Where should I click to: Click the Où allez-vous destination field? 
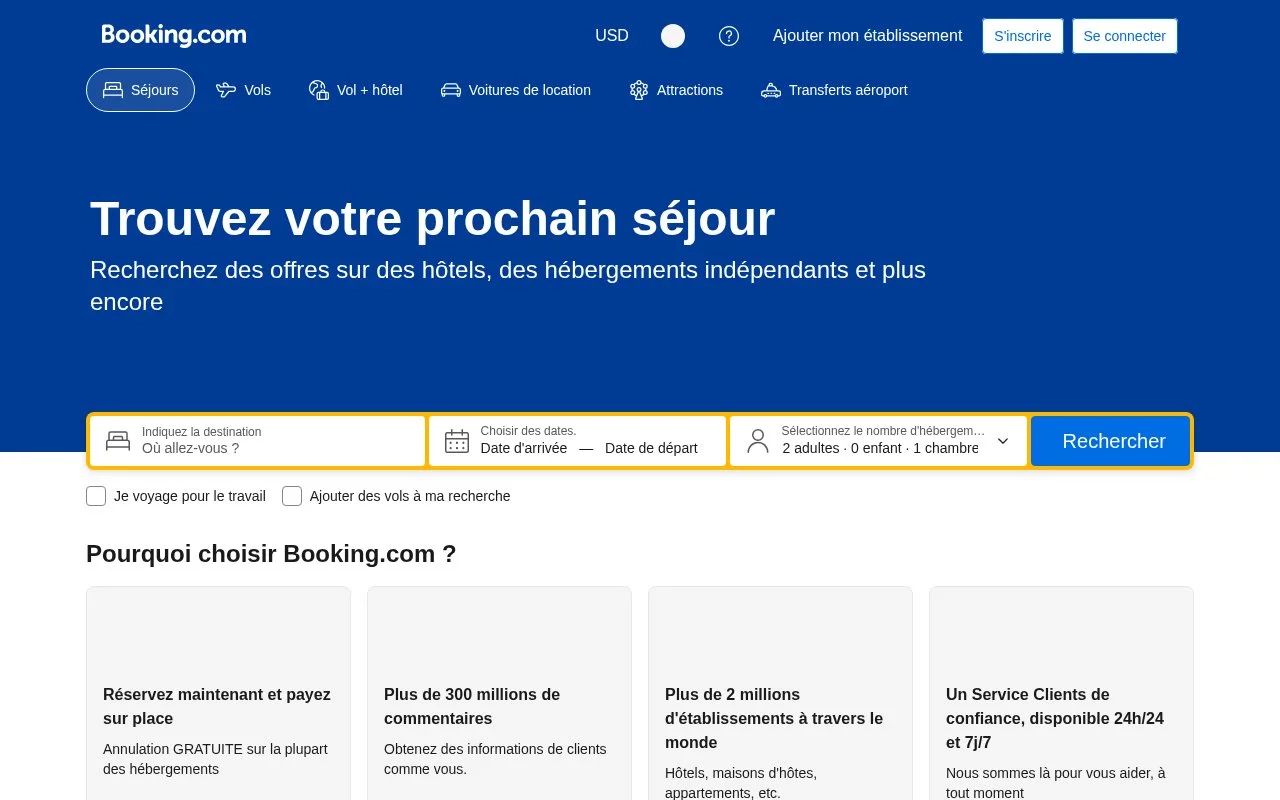point(258,441)
